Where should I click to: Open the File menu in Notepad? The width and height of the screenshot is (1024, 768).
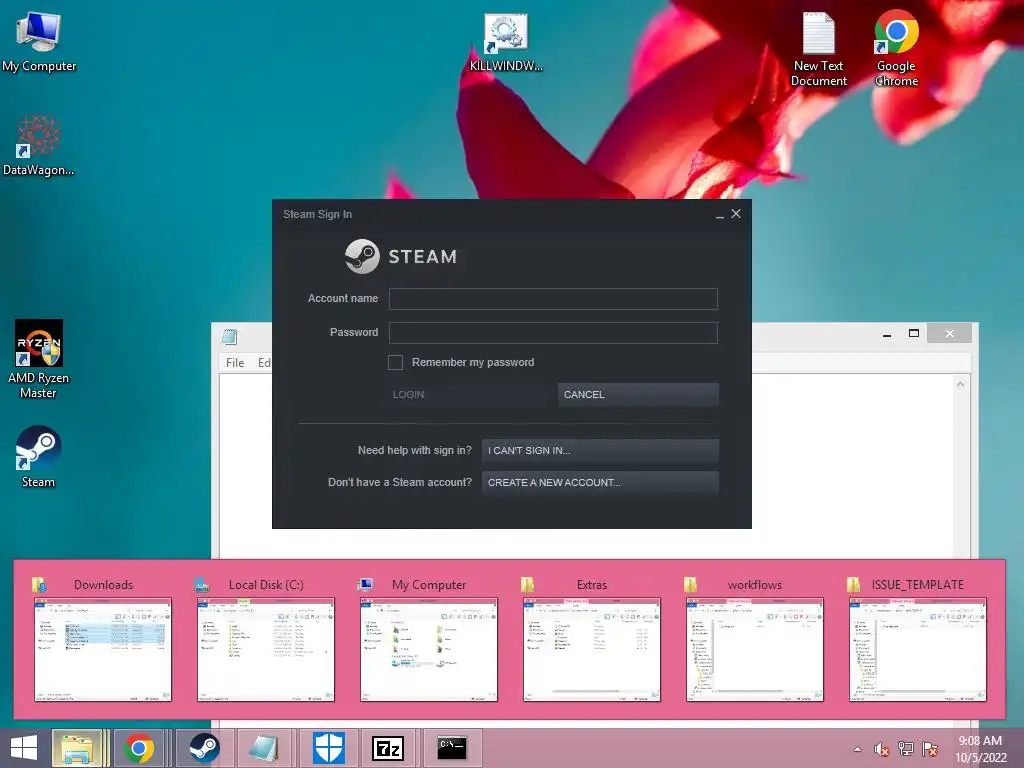point(235,362)
